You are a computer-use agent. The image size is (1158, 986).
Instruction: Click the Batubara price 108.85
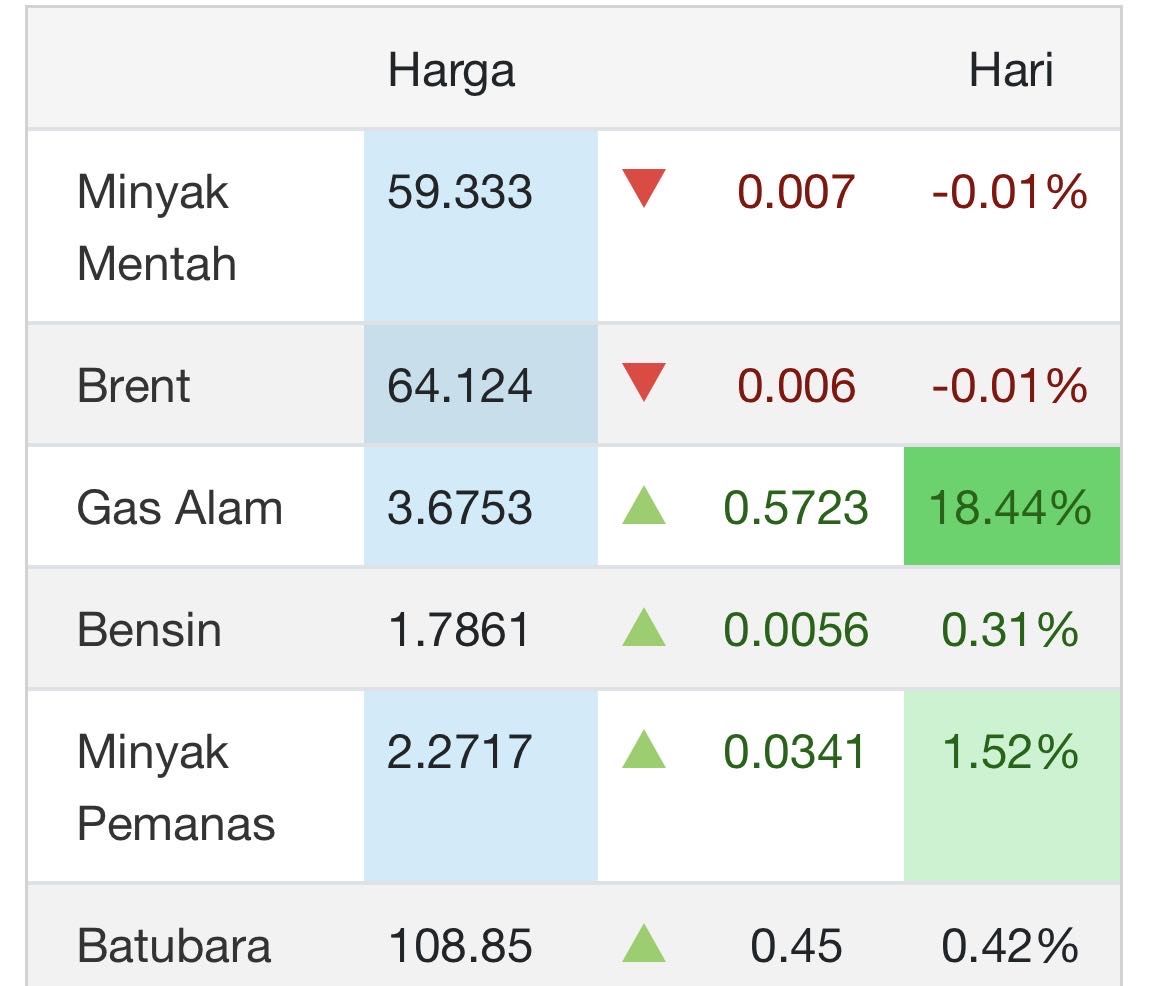[460, 946]
